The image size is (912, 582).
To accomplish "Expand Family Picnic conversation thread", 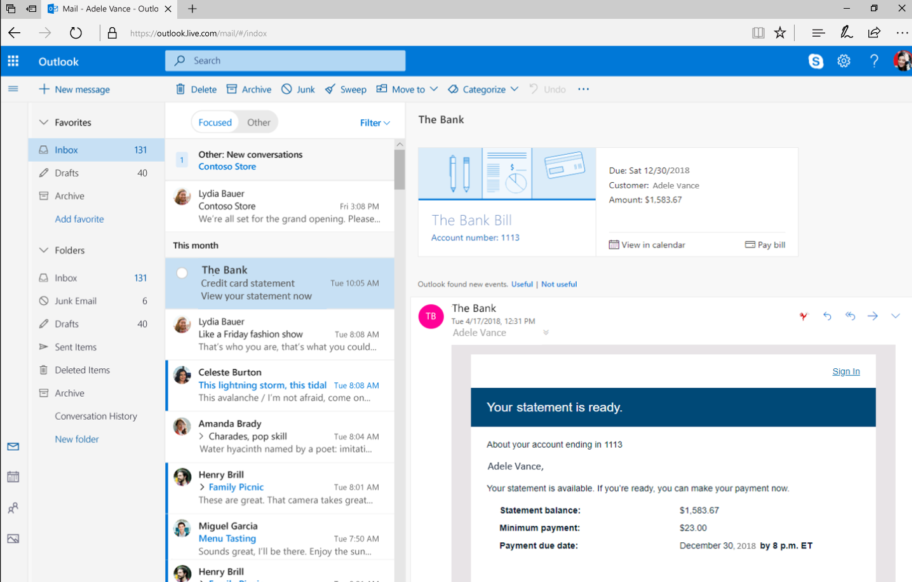I will coord(202,487).
